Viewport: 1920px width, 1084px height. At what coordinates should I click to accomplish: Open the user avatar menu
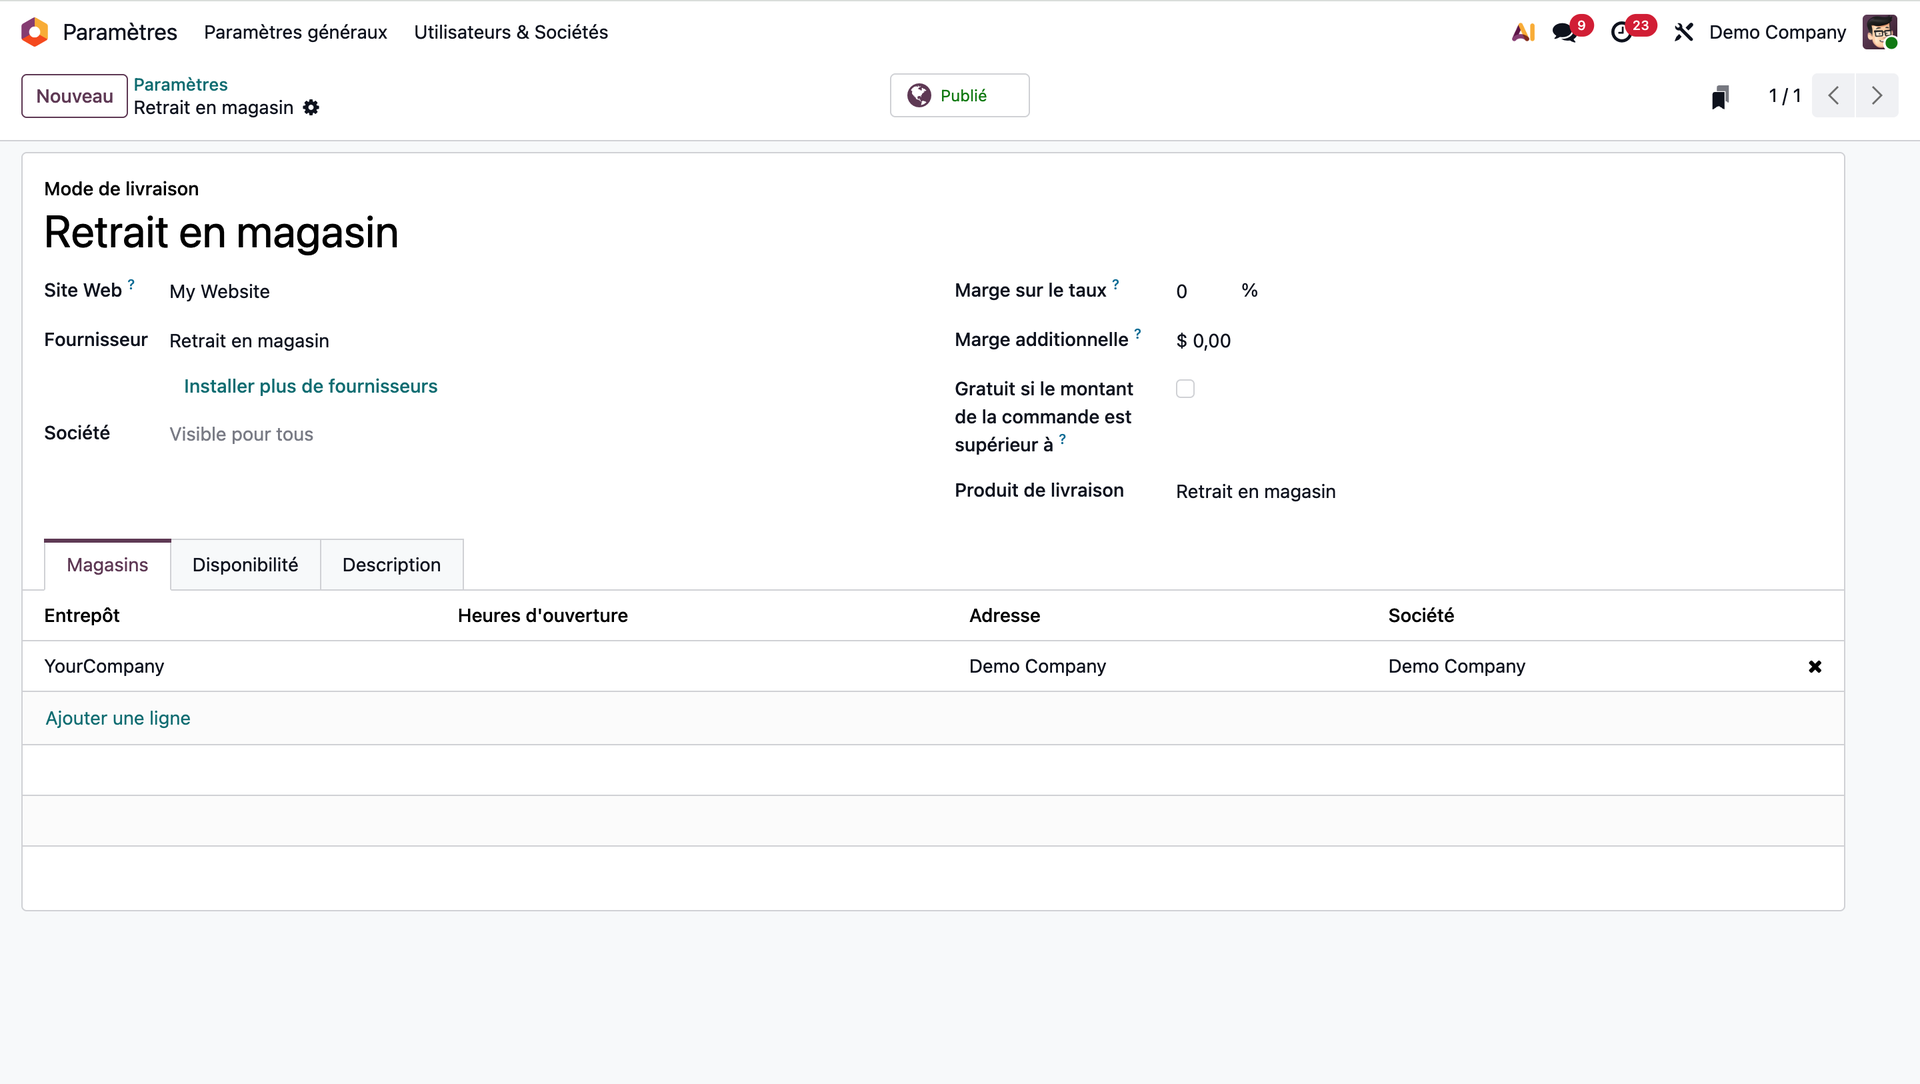tap(1879, 32)
